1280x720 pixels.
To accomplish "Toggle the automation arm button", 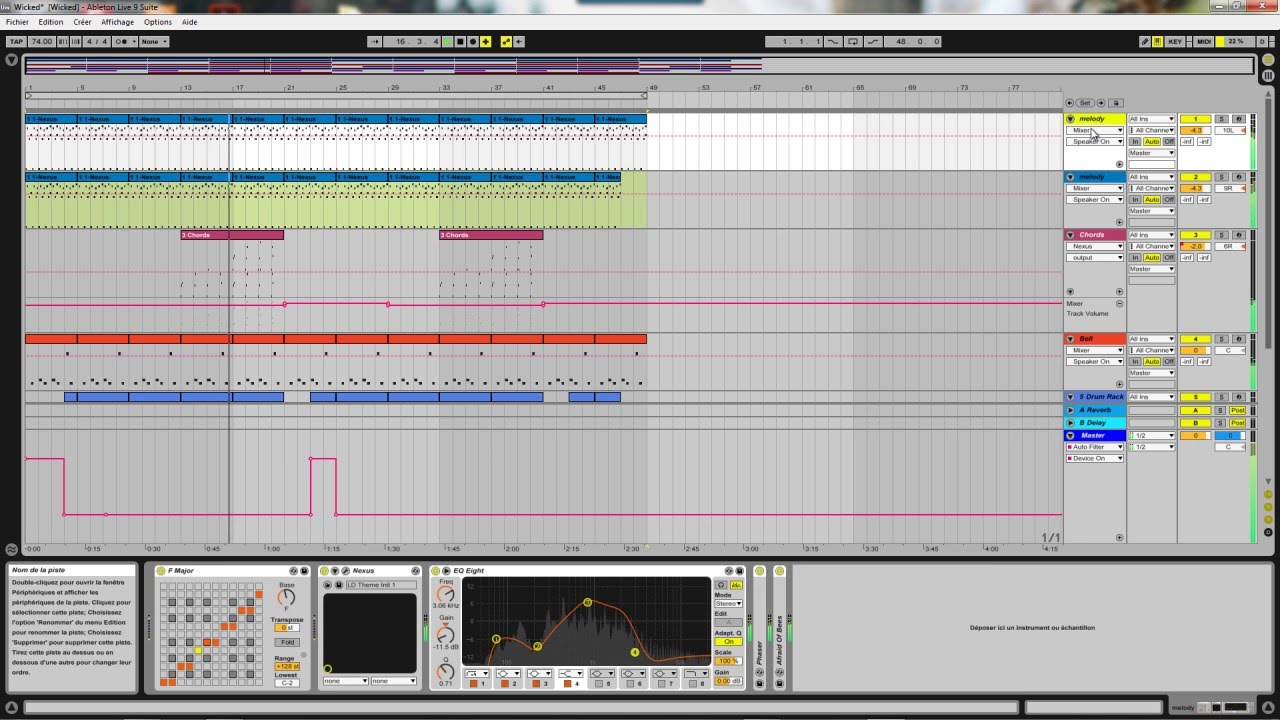I will pos(506,42).
